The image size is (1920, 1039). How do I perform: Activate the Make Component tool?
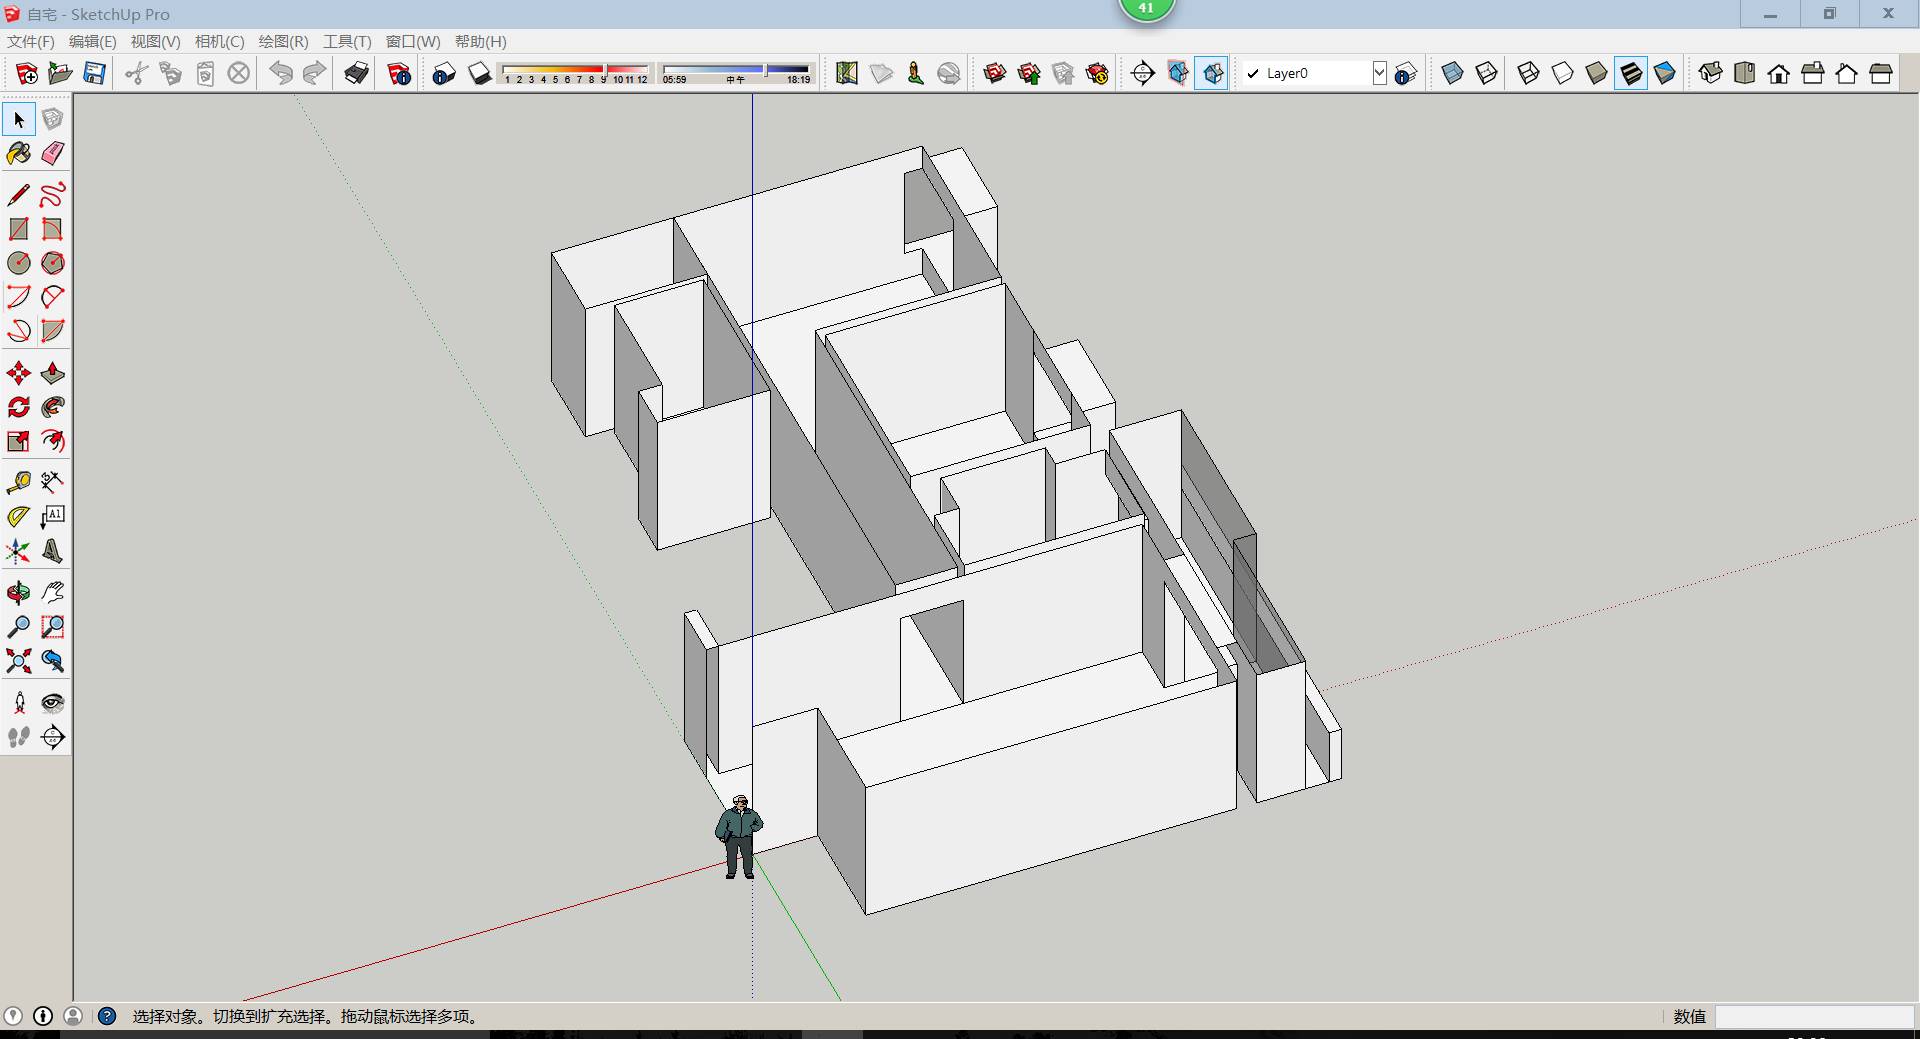[53, 119]
